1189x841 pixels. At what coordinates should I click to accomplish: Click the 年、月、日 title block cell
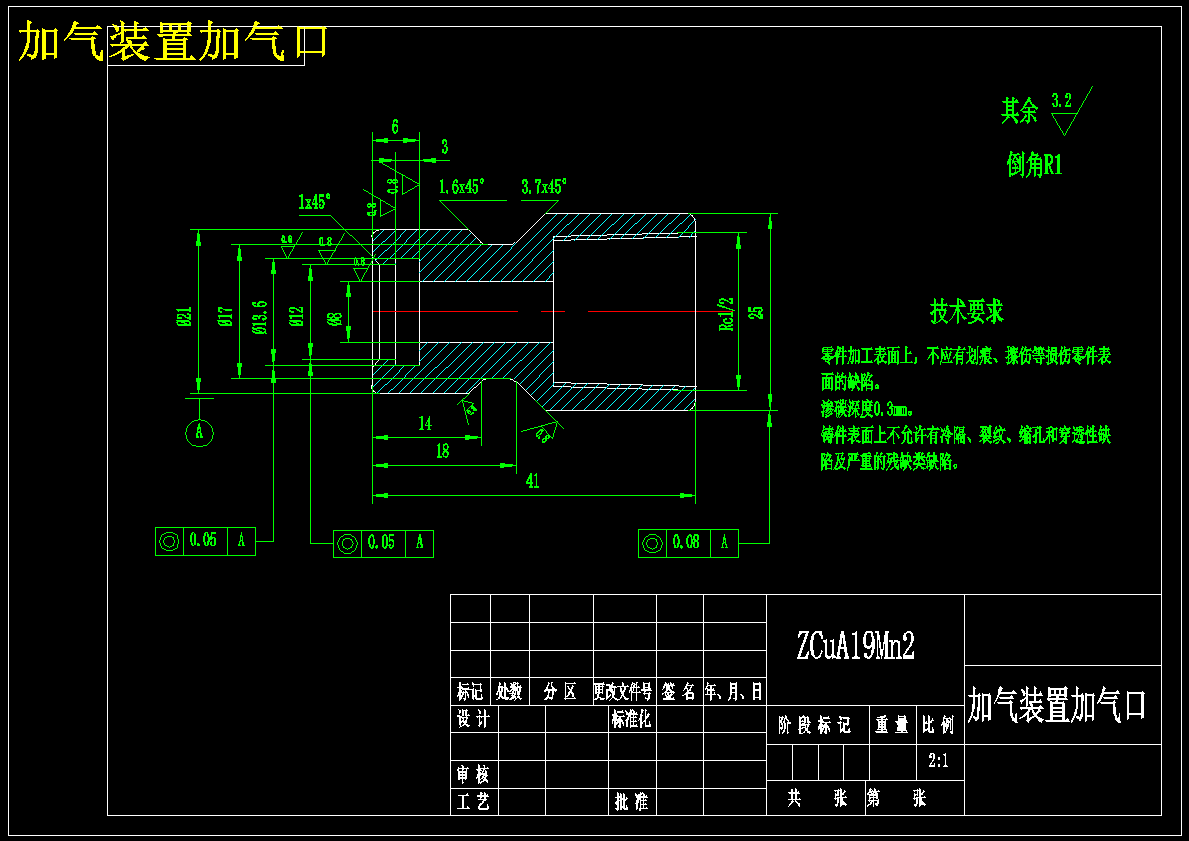click(734, 692)
